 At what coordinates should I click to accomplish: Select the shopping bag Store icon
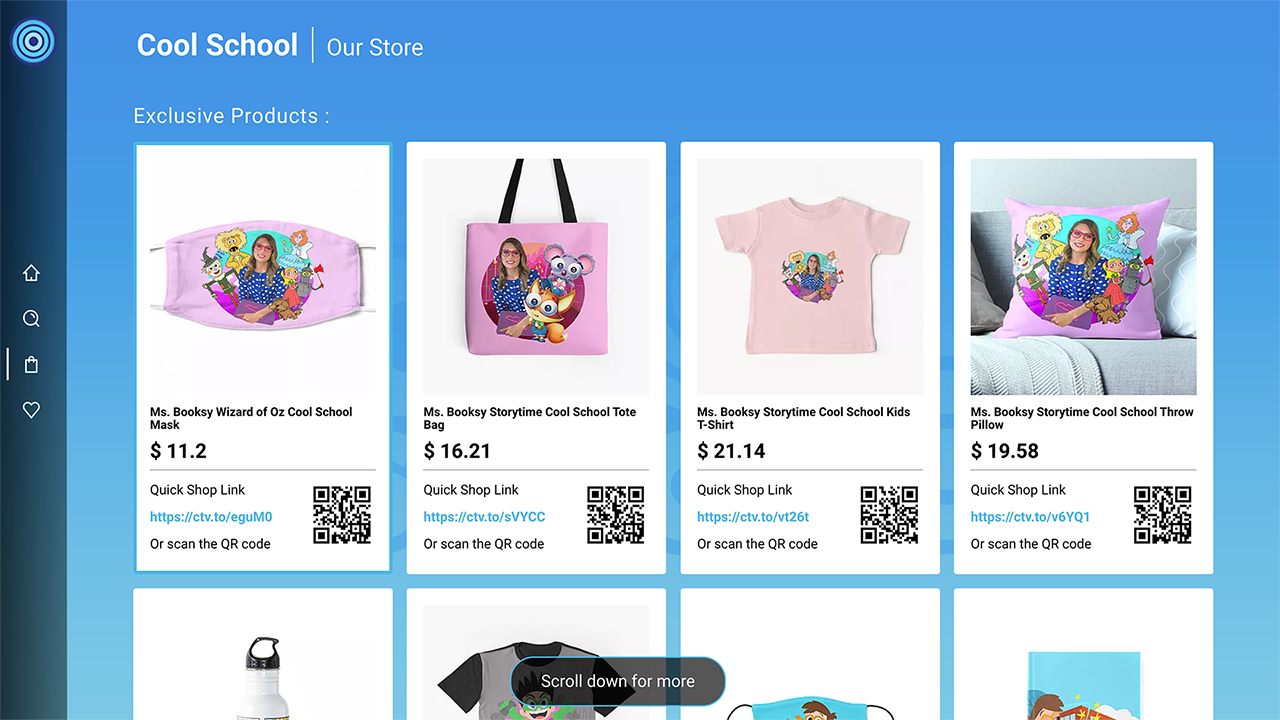(x=31, y=365)
